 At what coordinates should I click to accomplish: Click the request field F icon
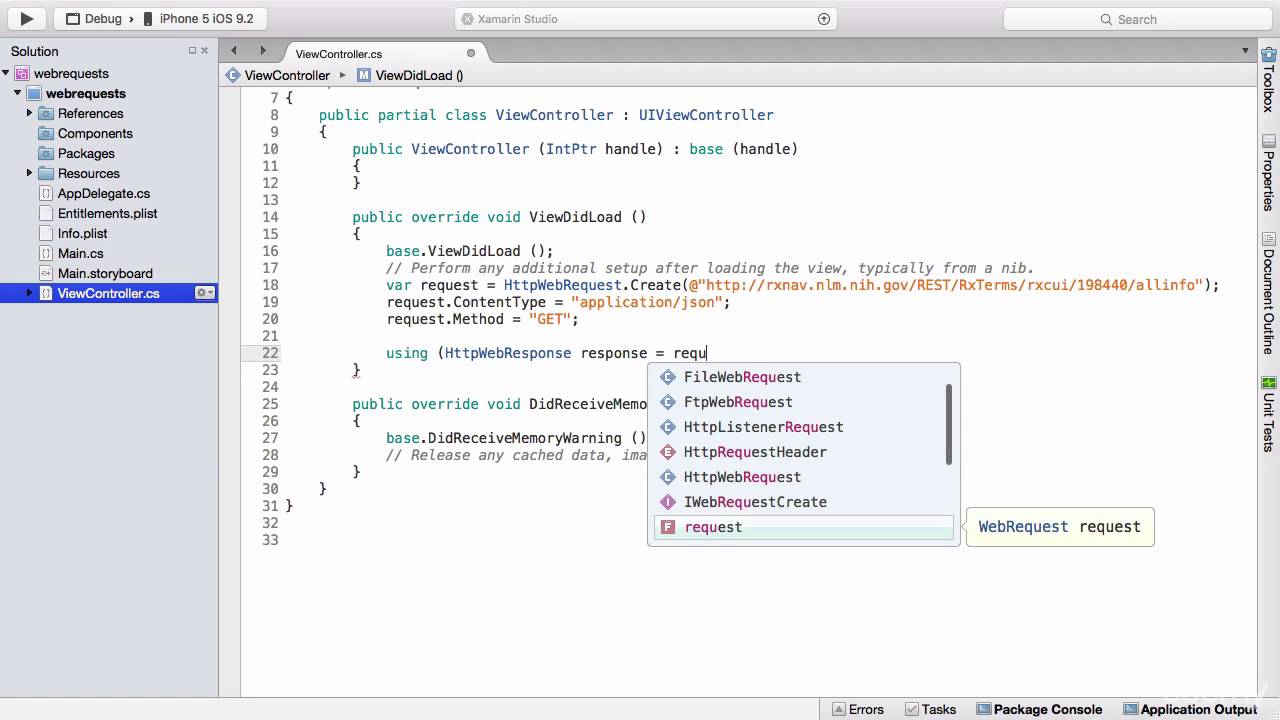pos(668,527)
